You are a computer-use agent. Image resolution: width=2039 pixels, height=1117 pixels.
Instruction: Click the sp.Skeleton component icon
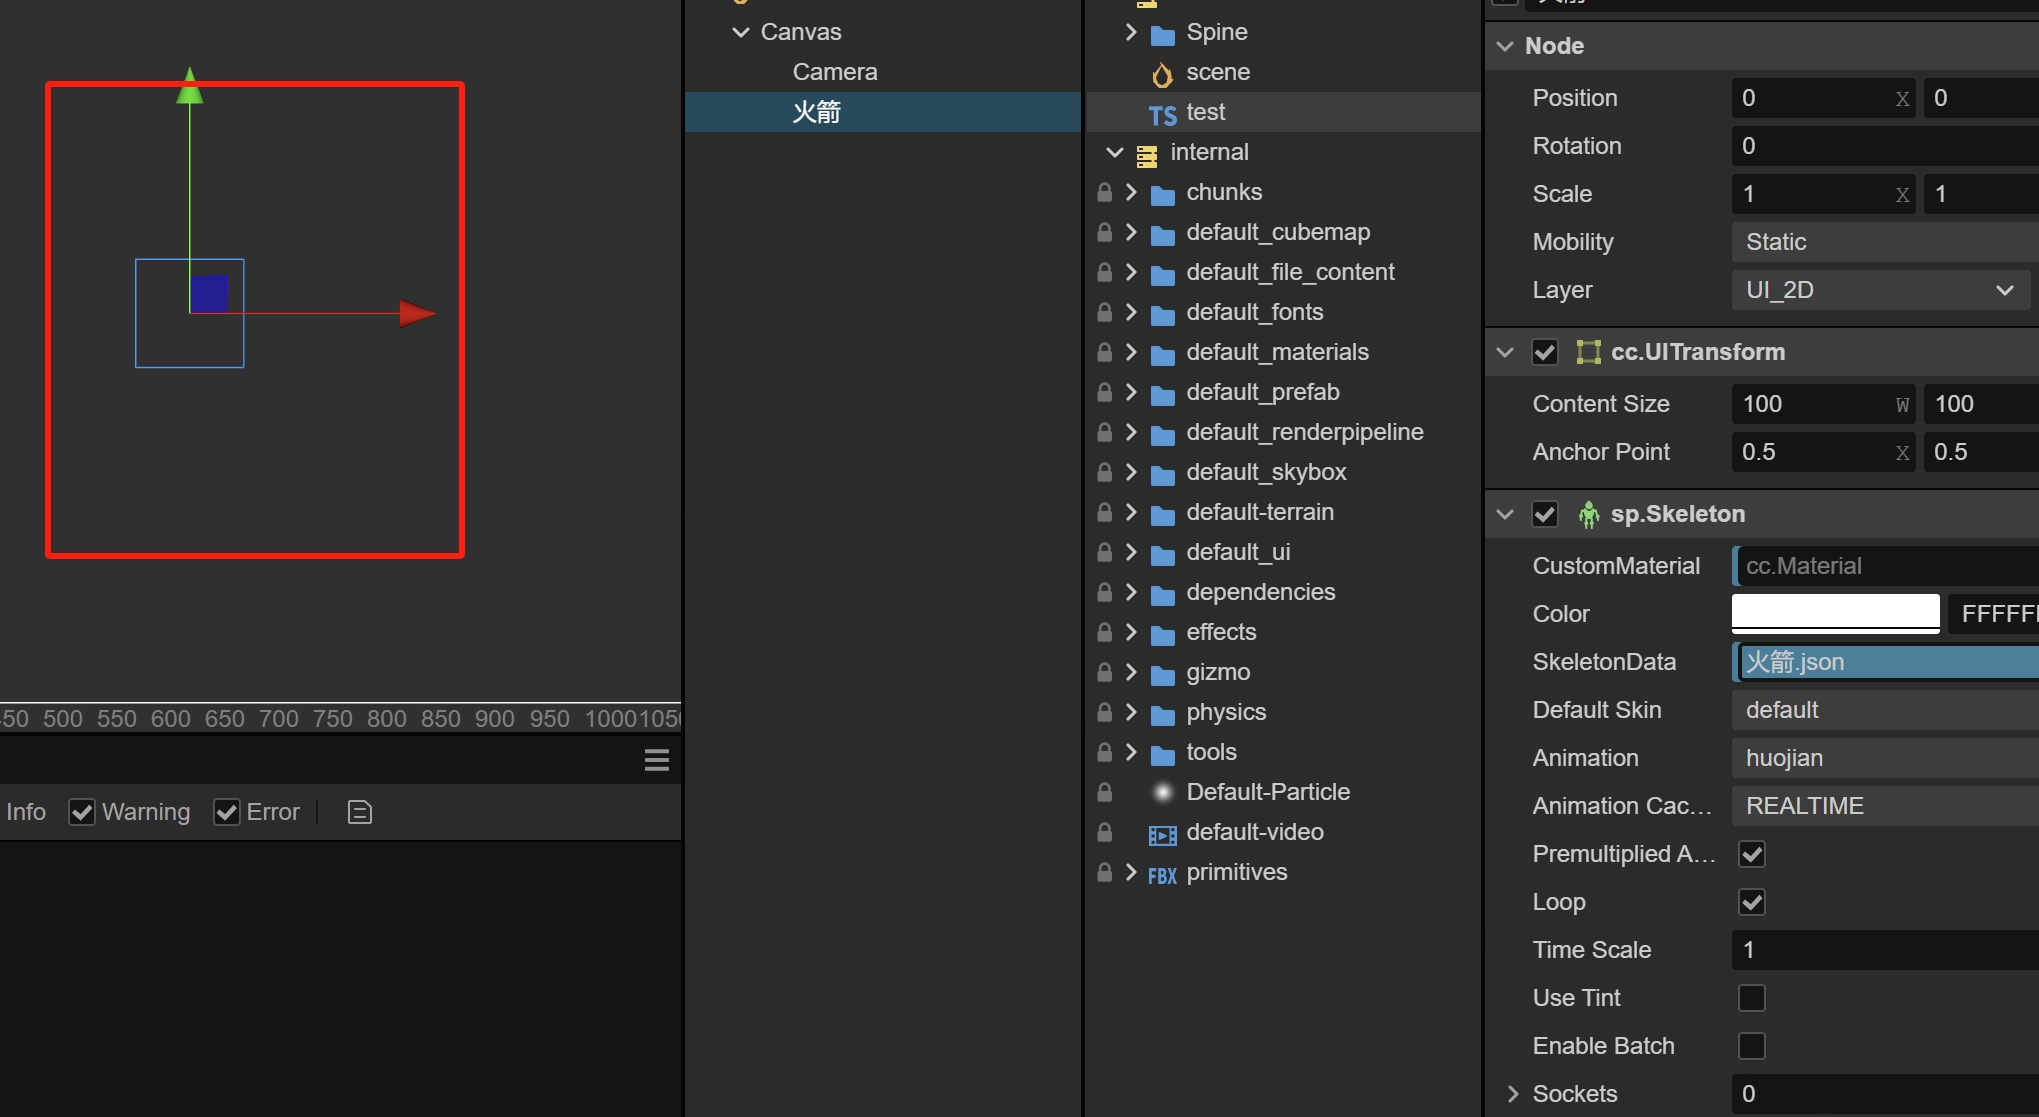pyautogui.click(x=1588, y=514)
